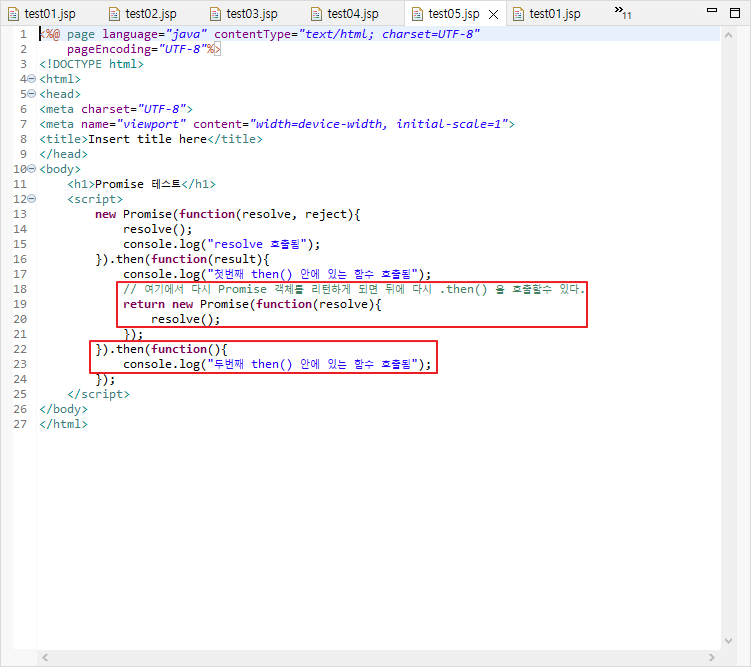The image size is (751, 667).
Task: Minimize the editor area
Action: pos(712,11)
